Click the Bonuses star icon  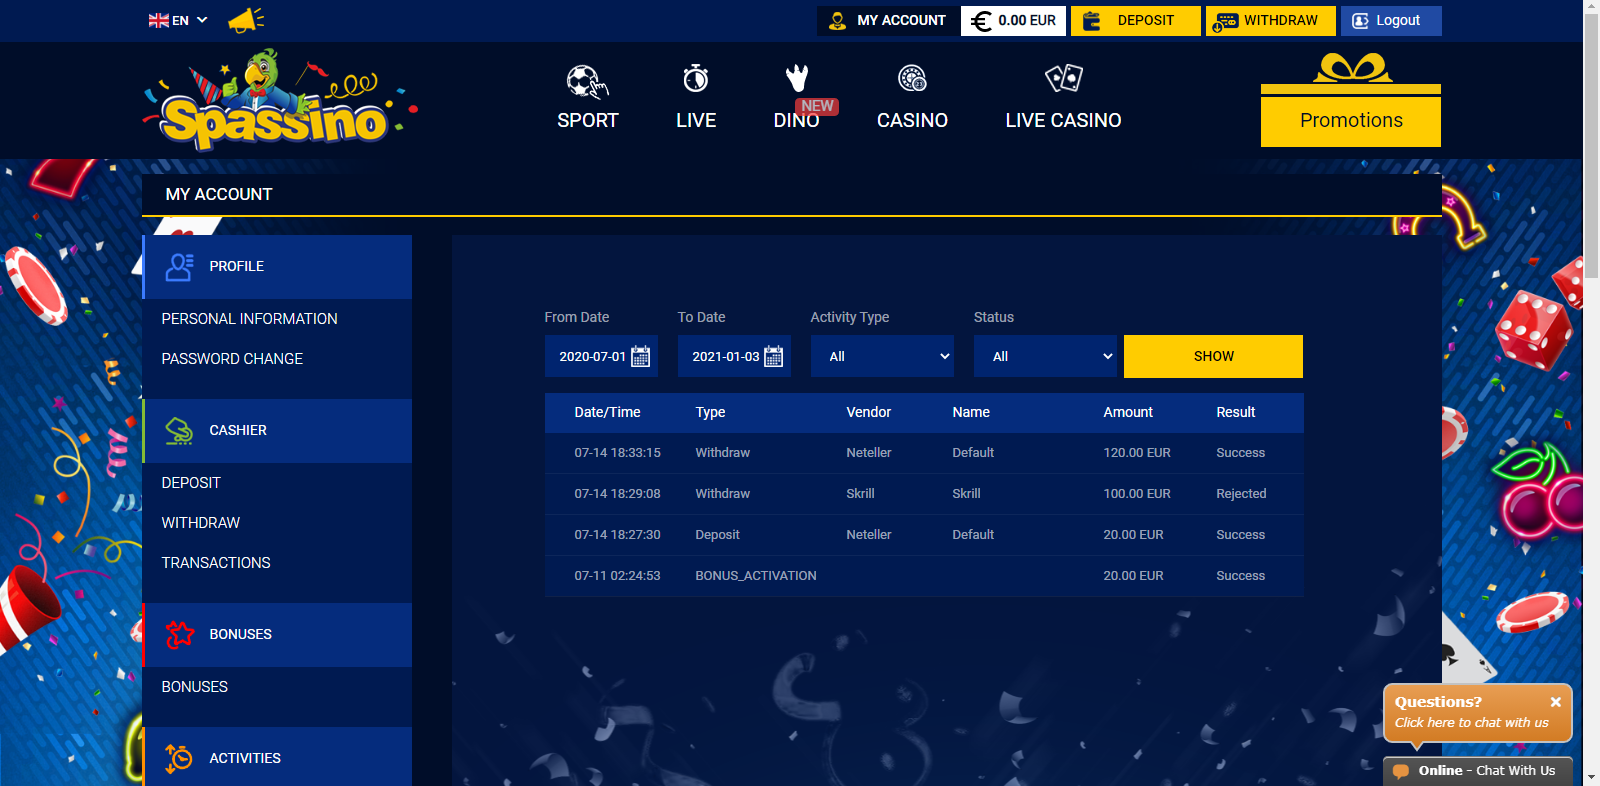click(x=180, y=634)
